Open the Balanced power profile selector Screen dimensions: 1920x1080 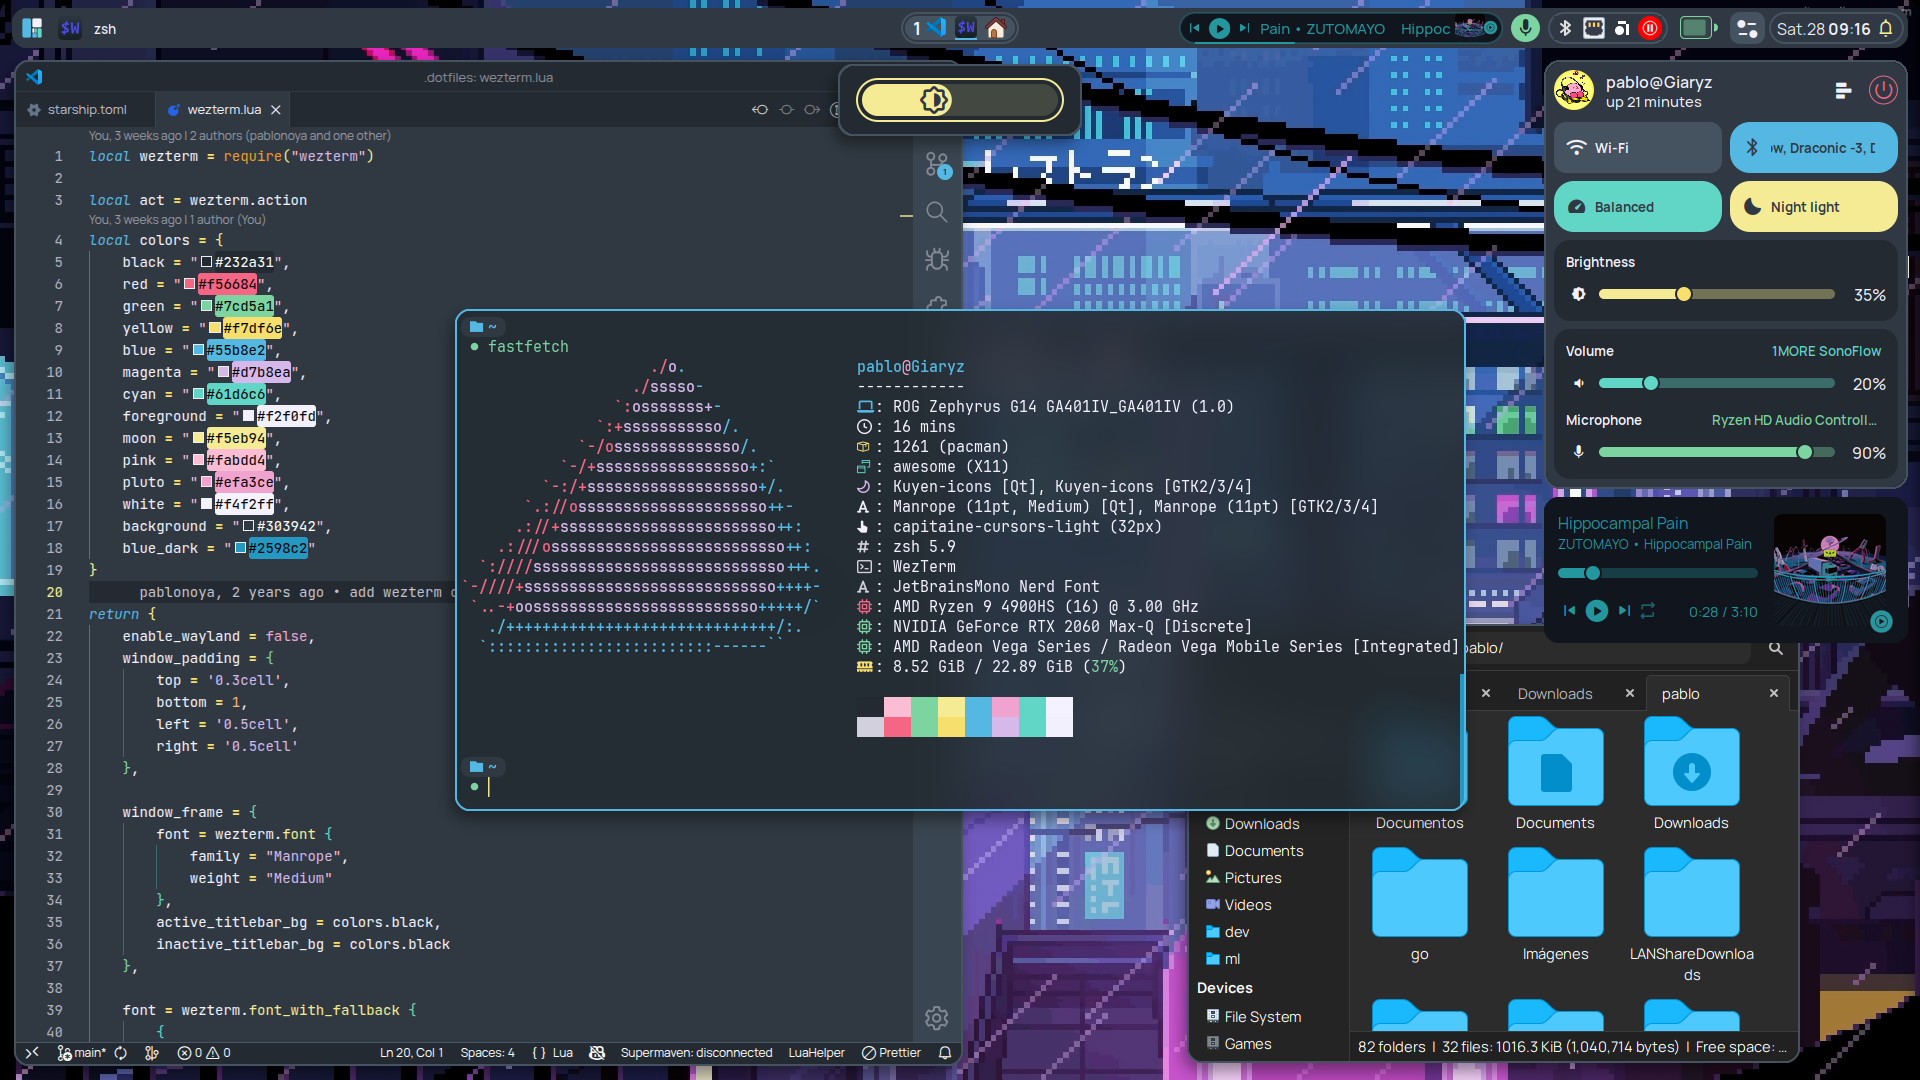1637,207
